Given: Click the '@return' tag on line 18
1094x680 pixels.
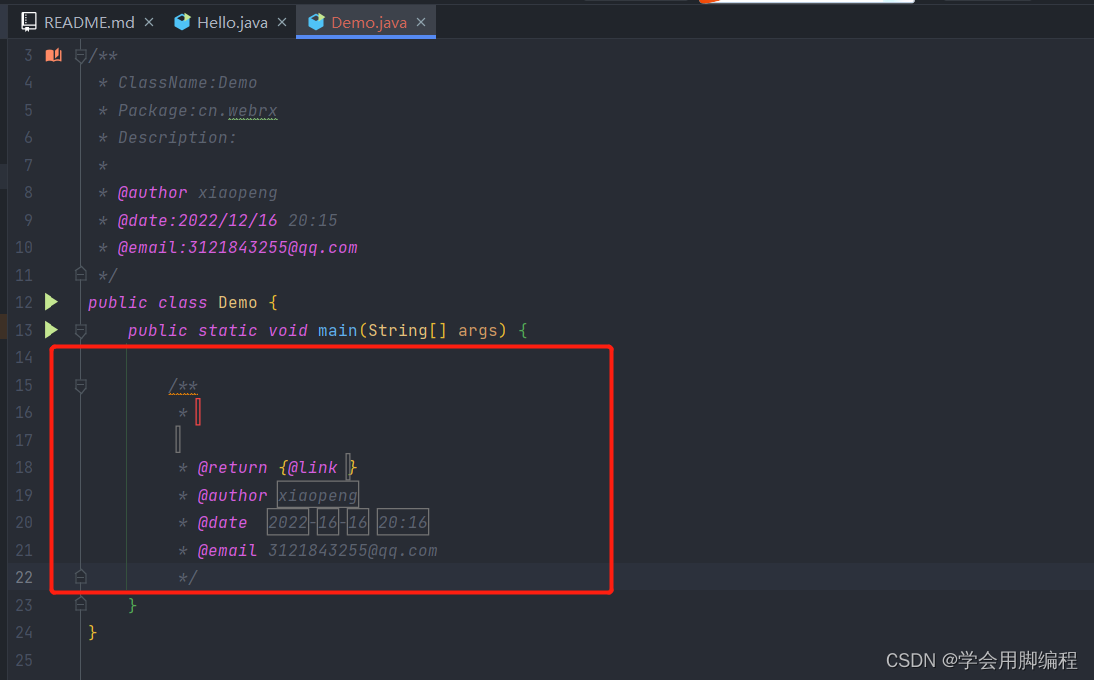Looking at the screenshot, I should [x=232, y=467].
